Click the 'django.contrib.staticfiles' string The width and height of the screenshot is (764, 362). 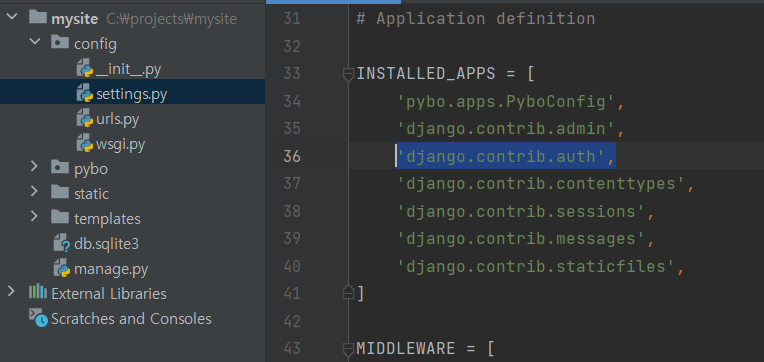(535, 267)
